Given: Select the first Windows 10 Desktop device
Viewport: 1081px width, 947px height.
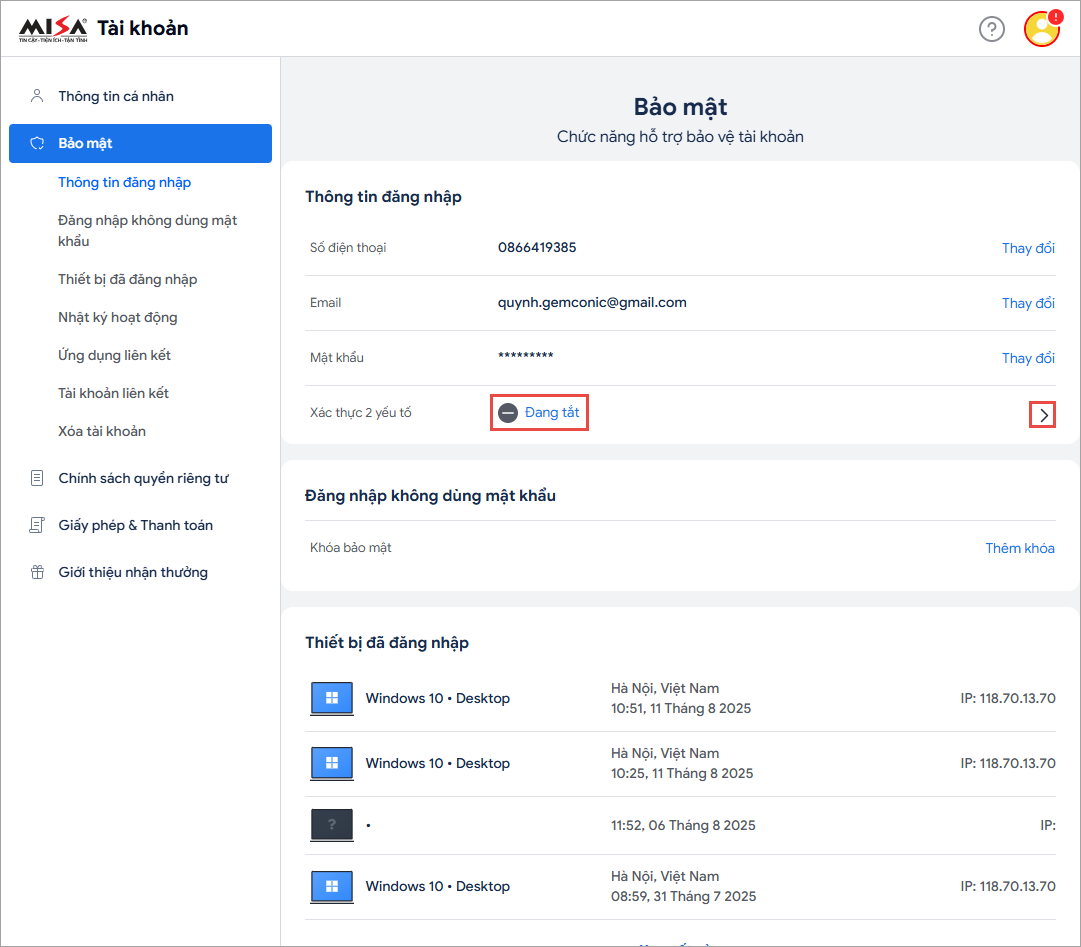Looking at the screenshot, I should 437,698.
